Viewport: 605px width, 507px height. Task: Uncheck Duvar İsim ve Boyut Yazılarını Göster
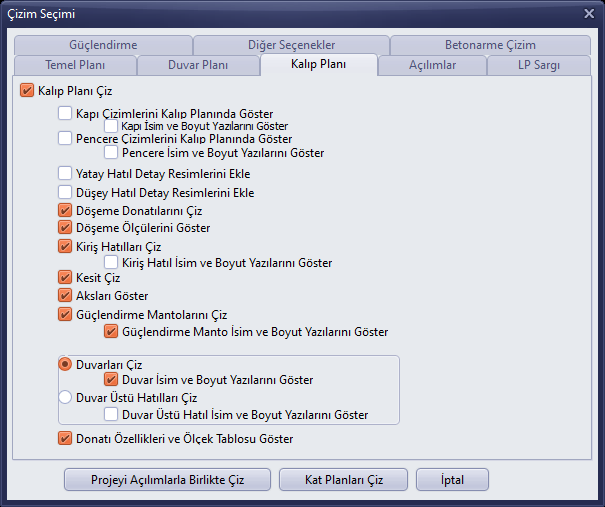[x=111, y=379]
